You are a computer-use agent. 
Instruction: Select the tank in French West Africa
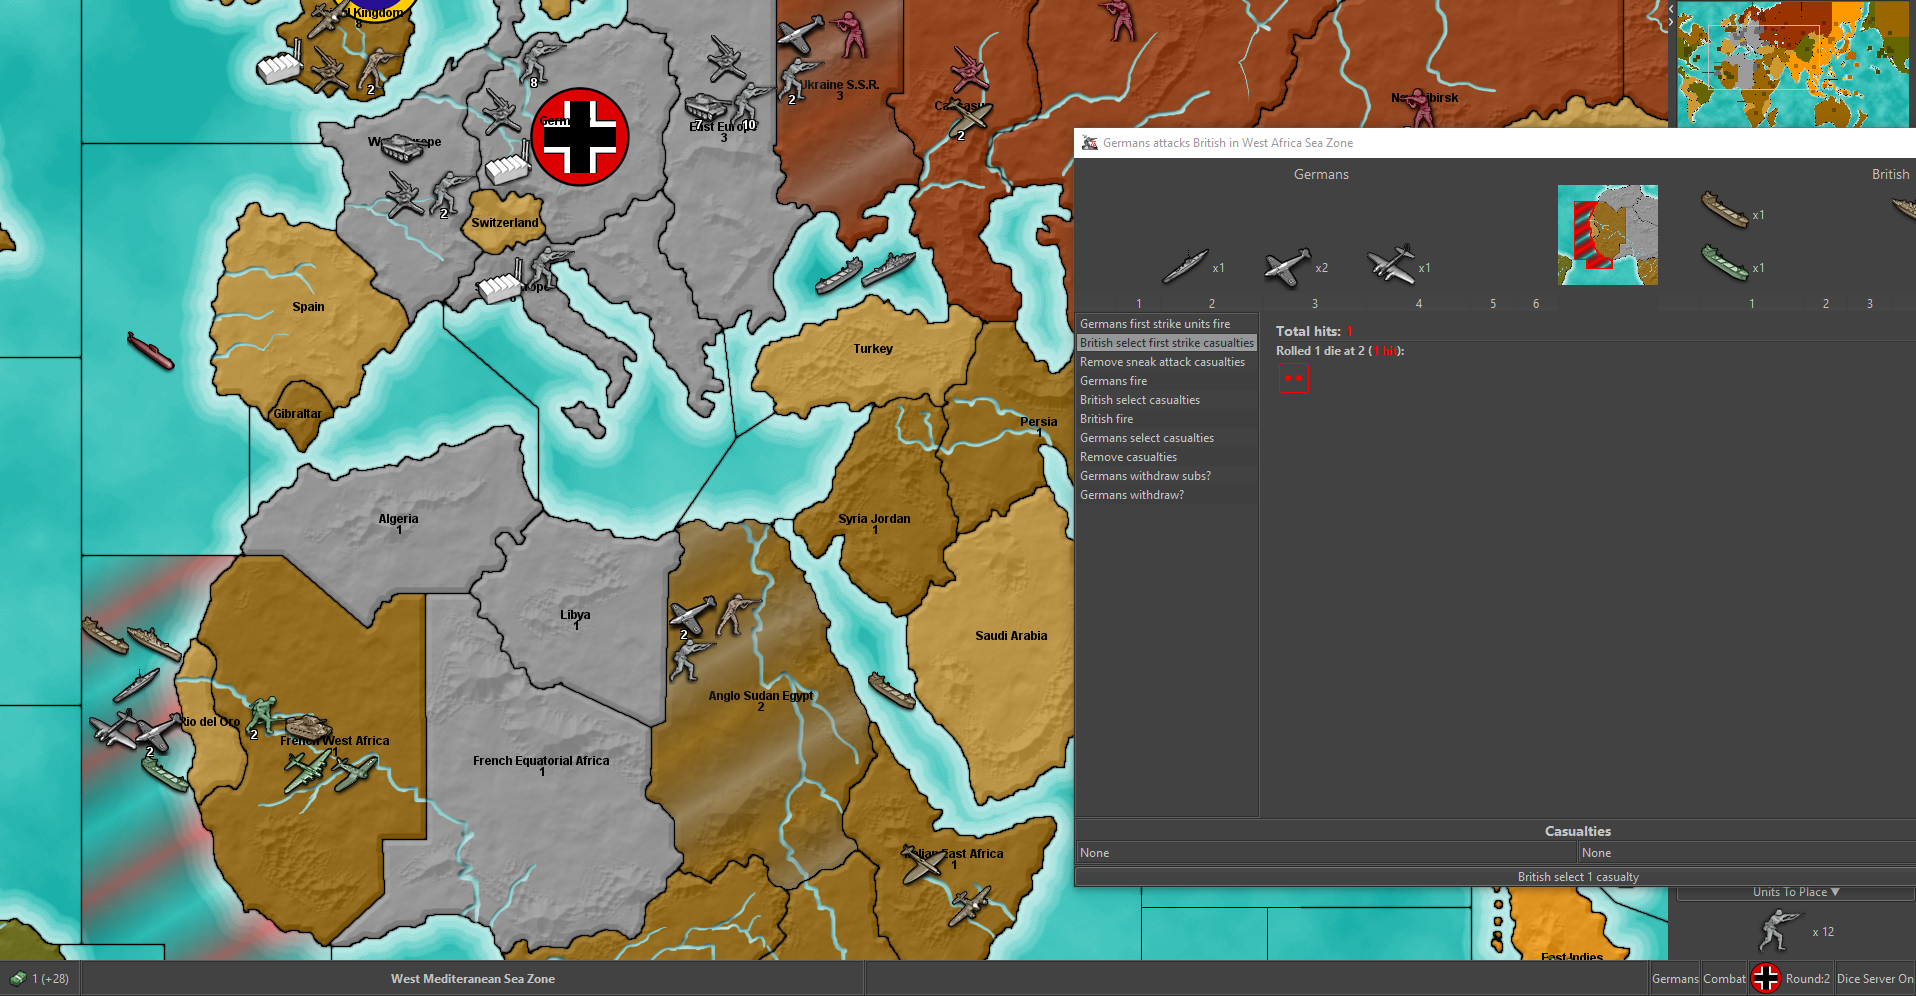point(308,726)
